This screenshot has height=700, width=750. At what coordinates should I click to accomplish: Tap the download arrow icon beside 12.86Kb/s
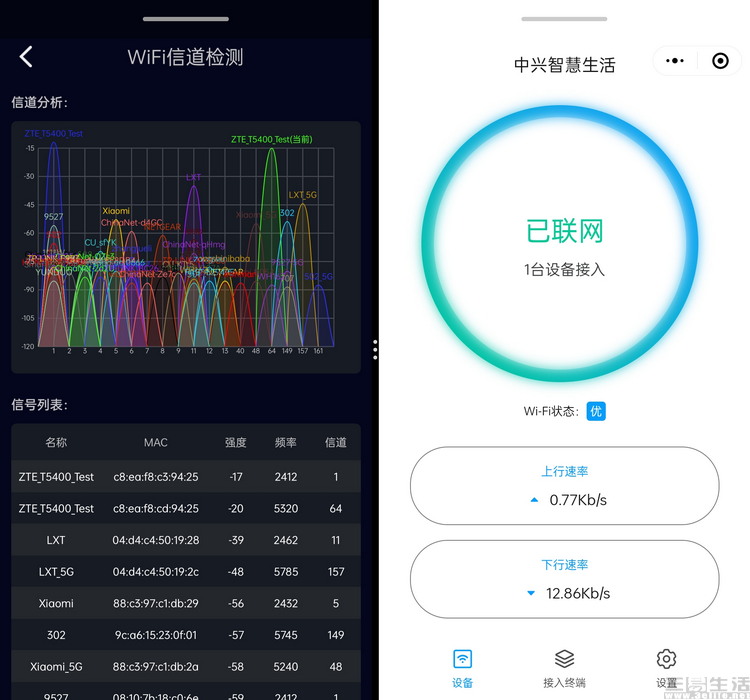pos(530,593)
